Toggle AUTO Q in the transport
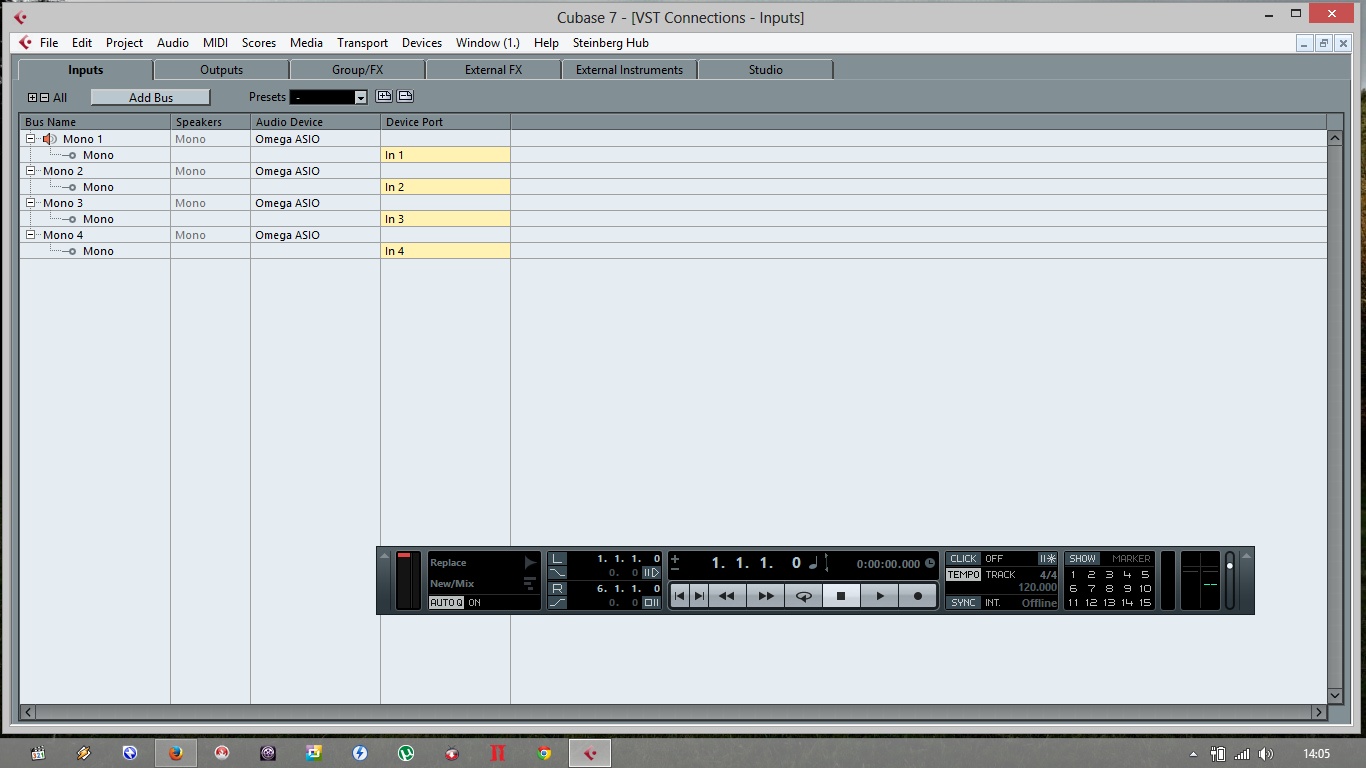1366x768 pixels. (446, 603)
